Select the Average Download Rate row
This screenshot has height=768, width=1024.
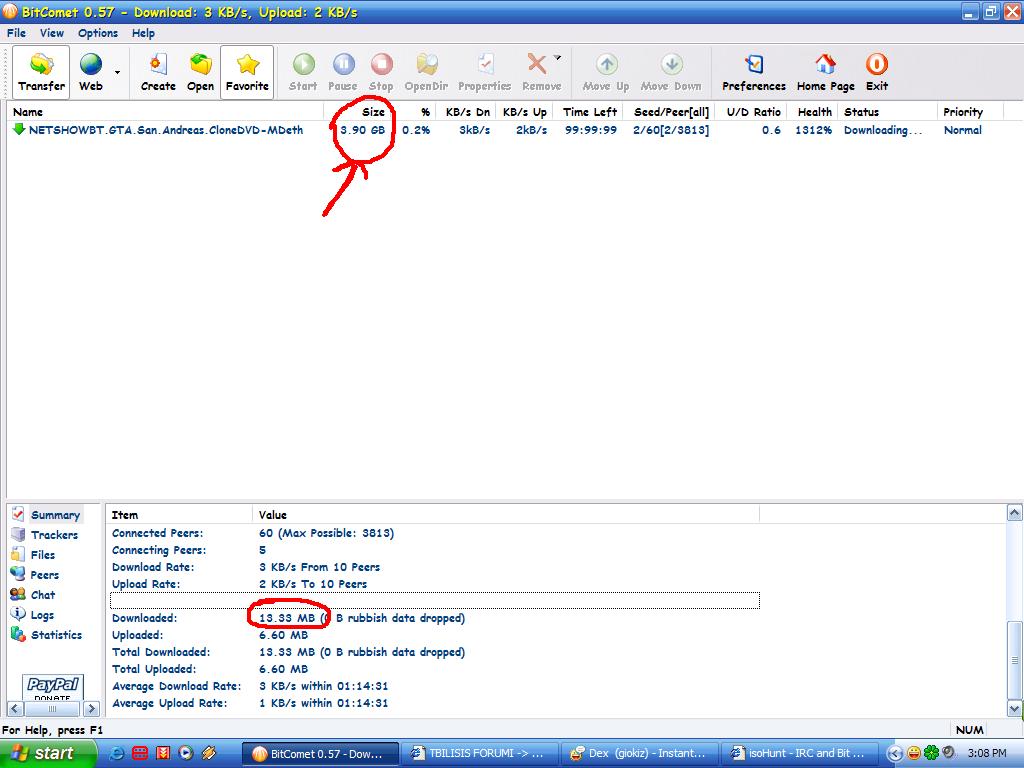click(x=434, y=686)
